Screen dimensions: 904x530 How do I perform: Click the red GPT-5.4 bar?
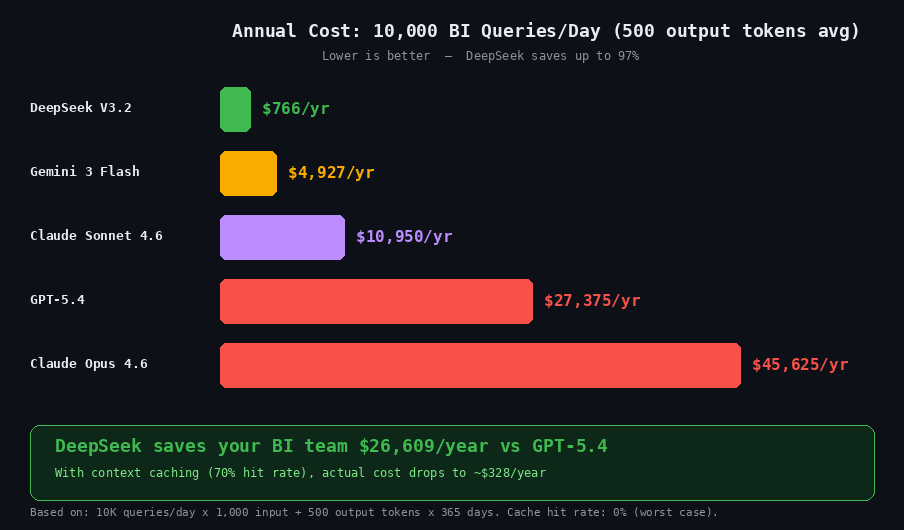[x=376, y=302]
